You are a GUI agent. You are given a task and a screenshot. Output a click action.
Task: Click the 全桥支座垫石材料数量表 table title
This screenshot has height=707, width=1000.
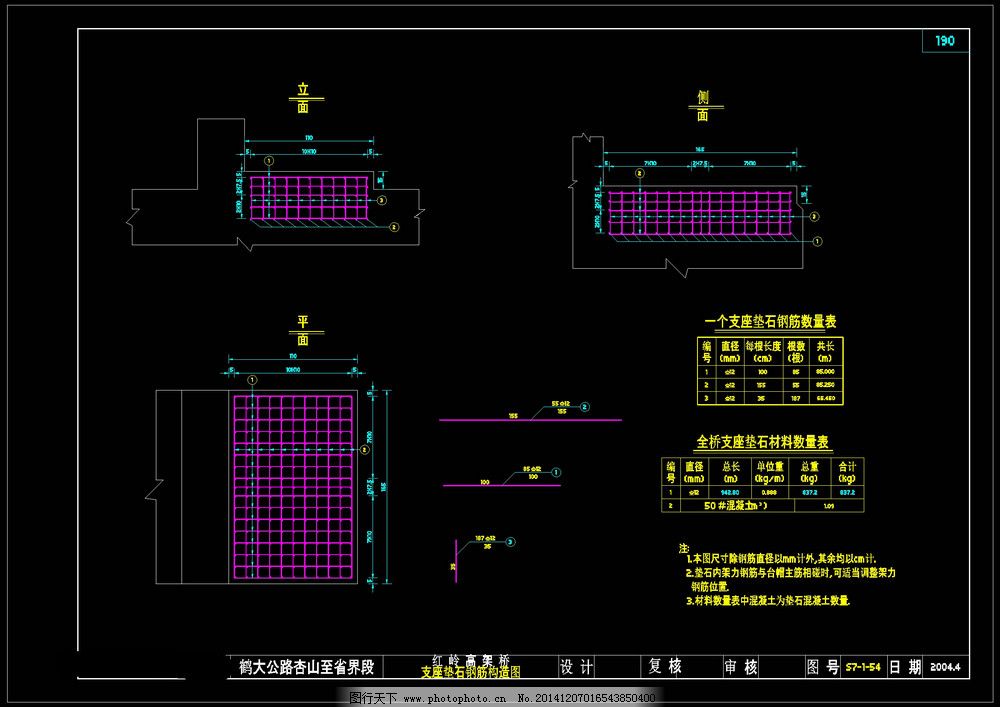coord(764,442)
